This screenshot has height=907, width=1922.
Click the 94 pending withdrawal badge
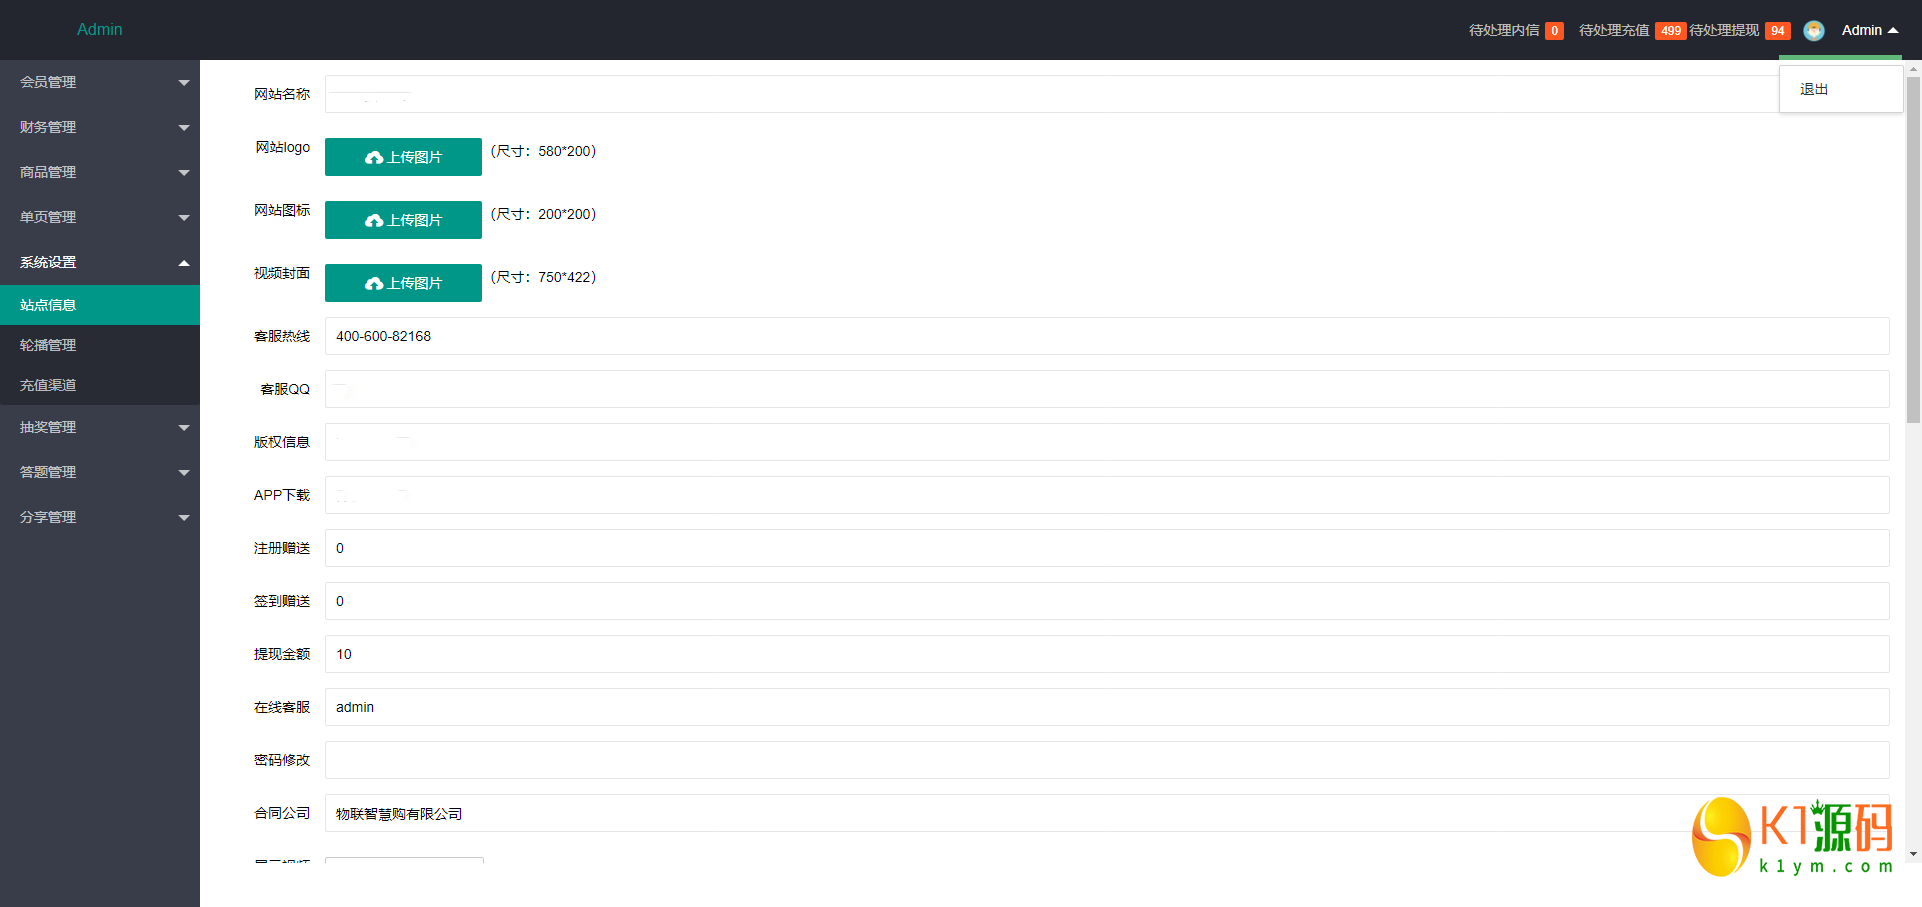coord(1777,31)
